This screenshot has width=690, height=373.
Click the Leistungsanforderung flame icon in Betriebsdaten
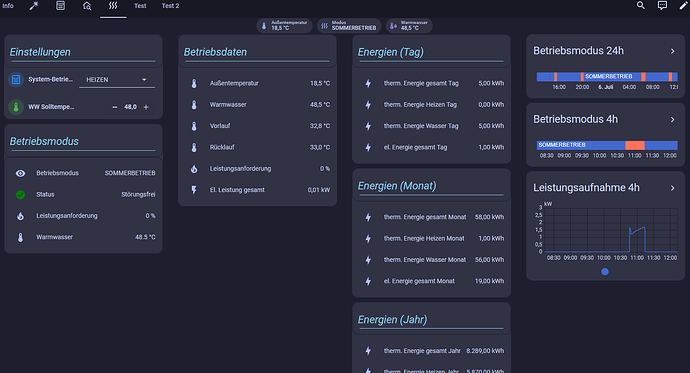194,168
